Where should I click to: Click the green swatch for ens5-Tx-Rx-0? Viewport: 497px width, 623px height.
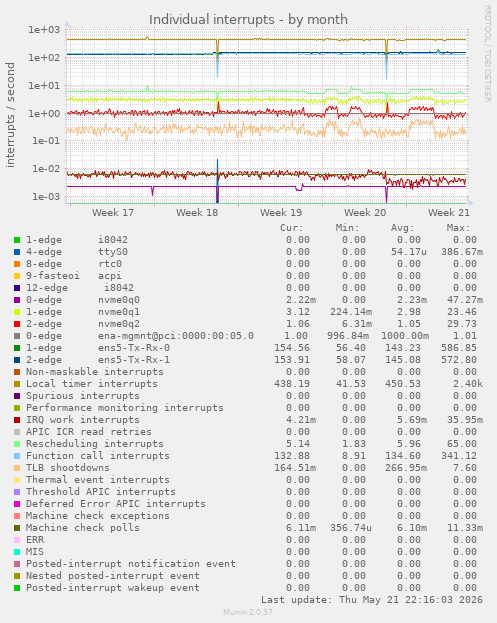click(17, 348)
